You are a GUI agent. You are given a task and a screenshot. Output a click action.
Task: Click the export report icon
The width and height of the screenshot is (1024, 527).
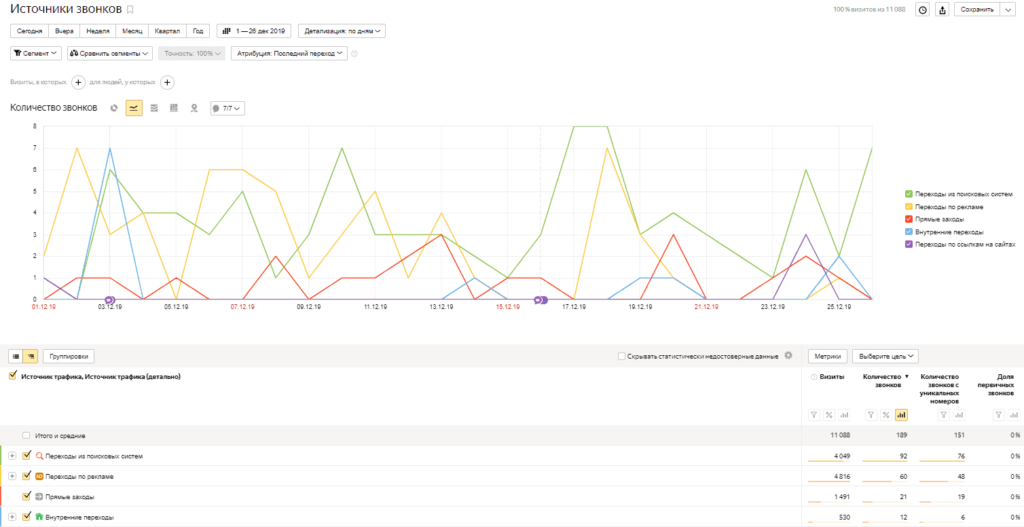coord(941,10)
